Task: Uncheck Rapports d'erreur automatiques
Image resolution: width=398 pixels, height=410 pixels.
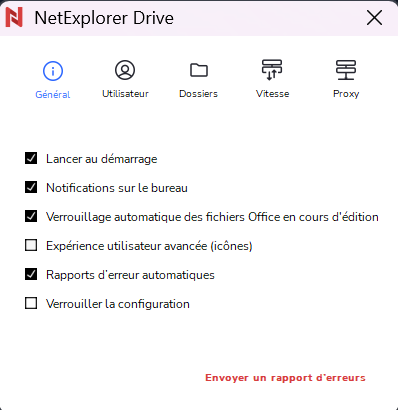Action: (x=31, y=274)
